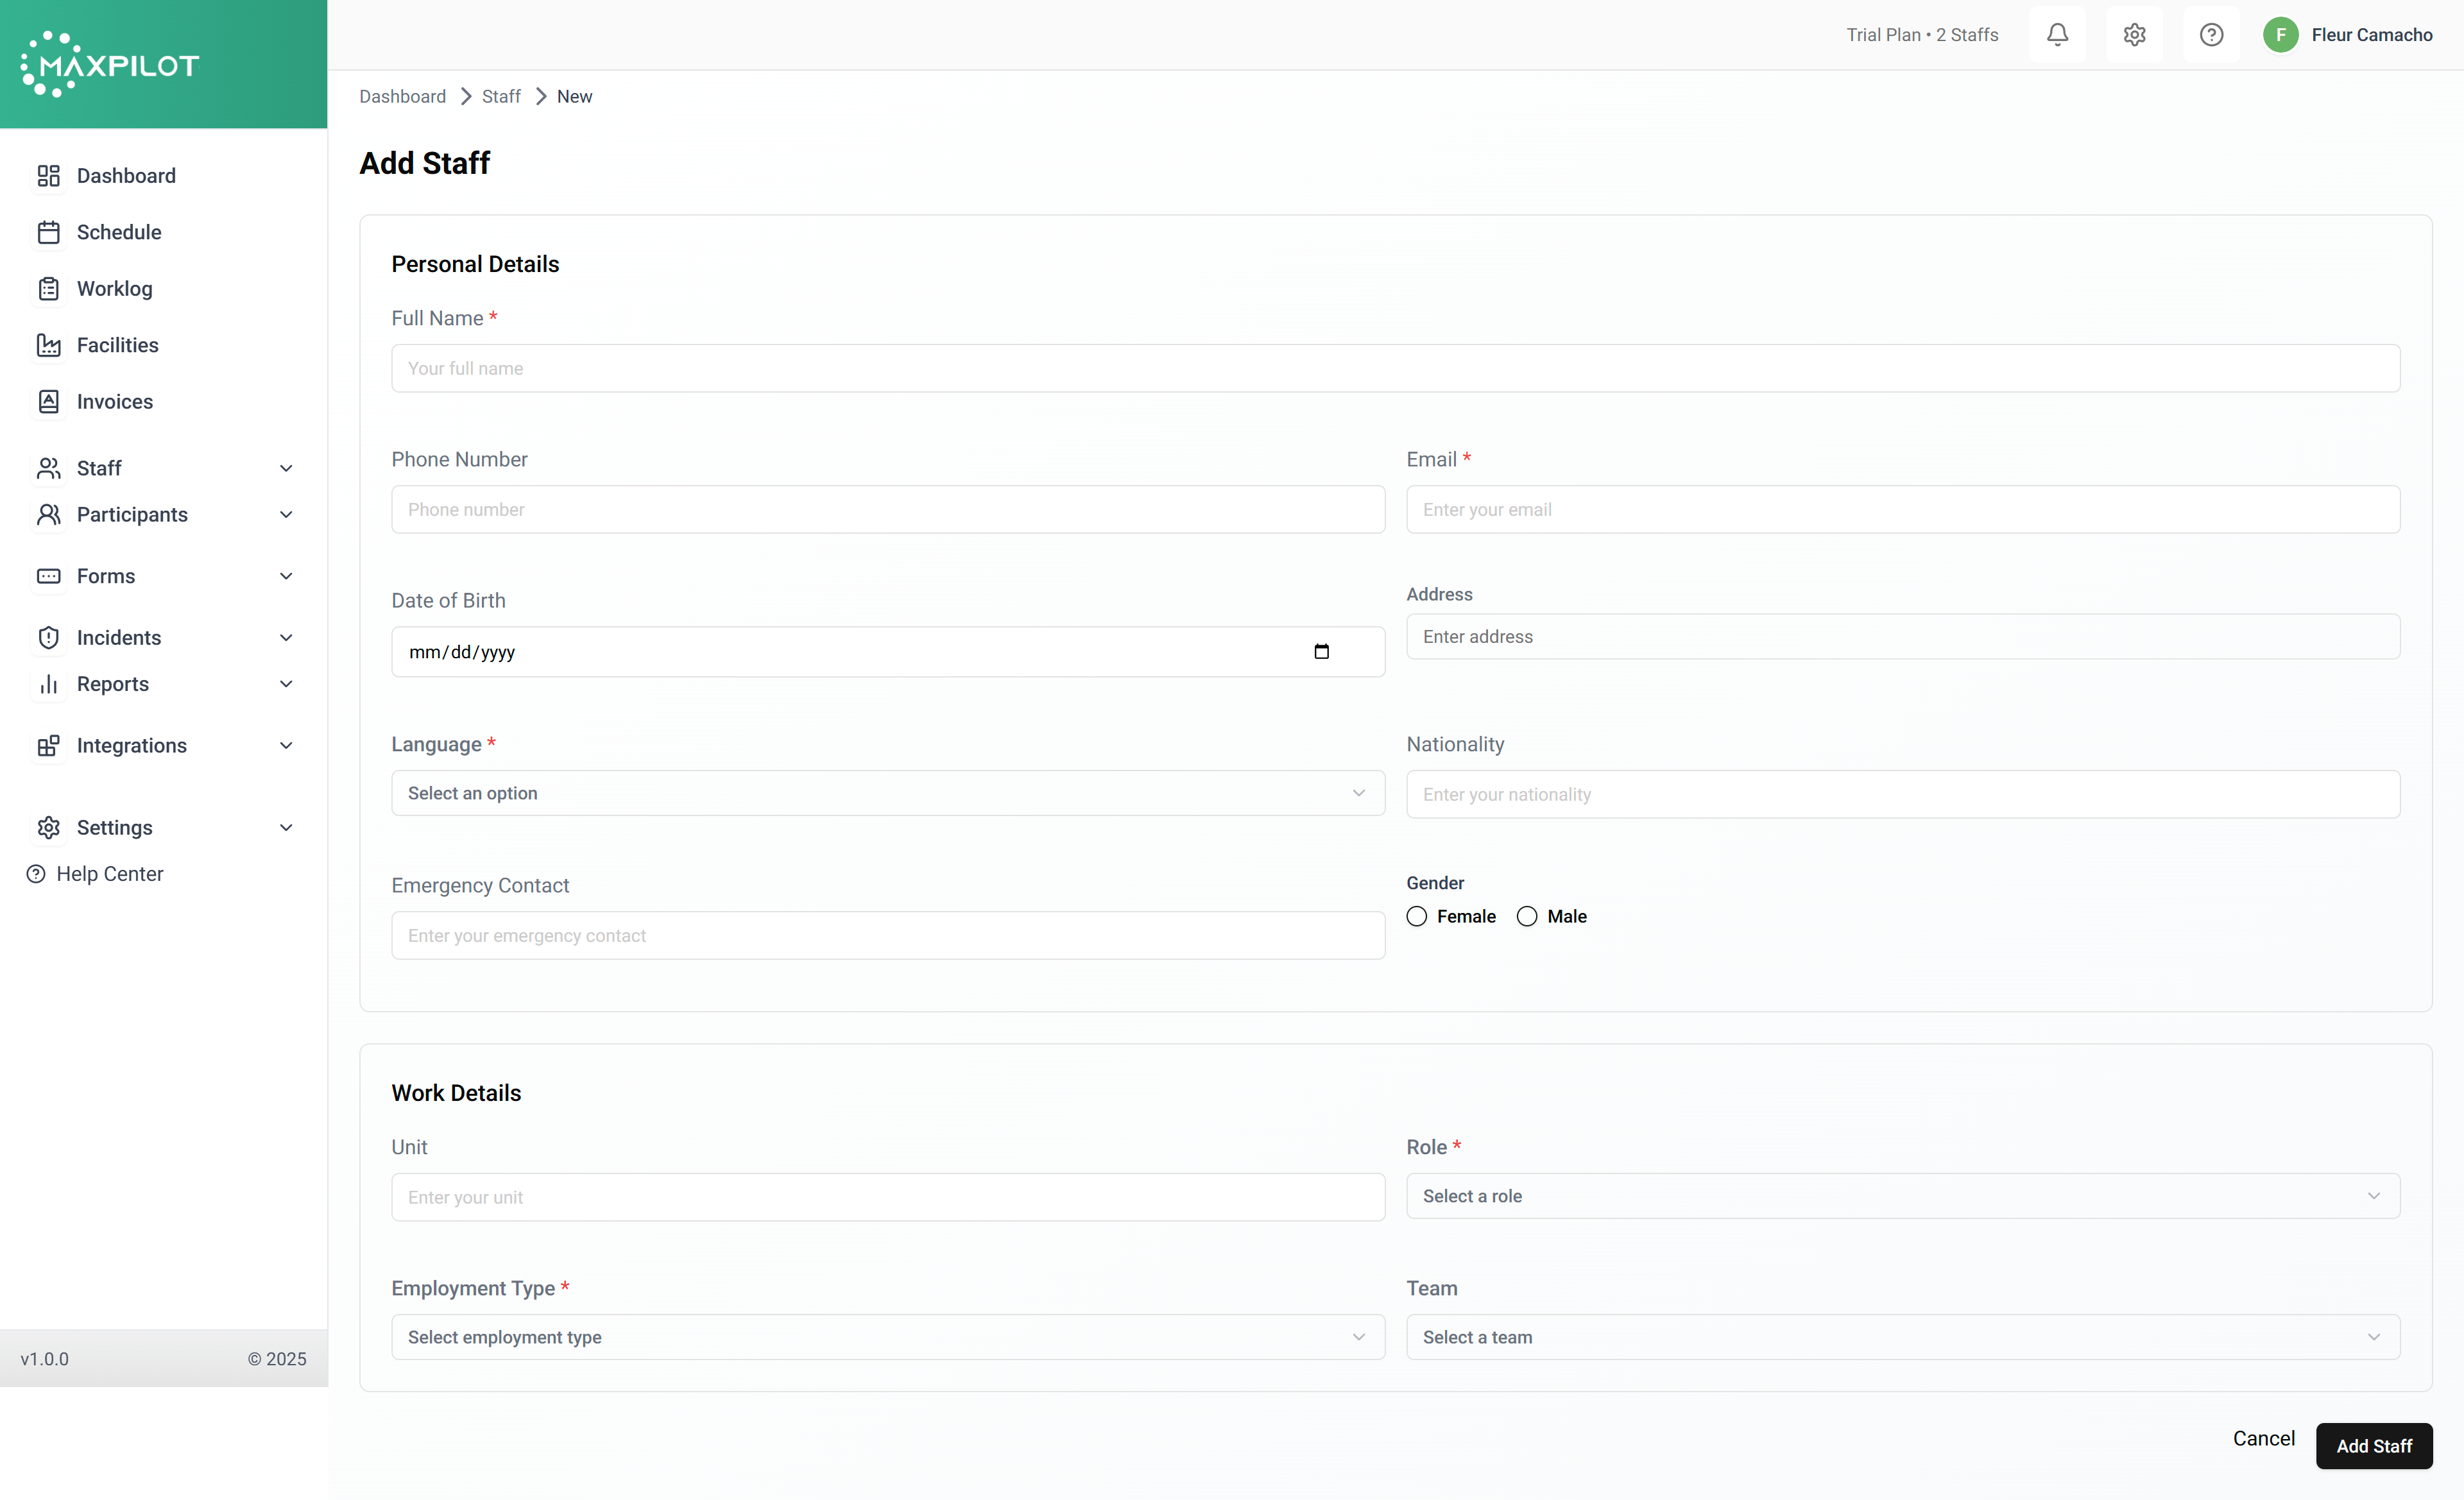Click the Invoices icon in sidebar

point(48,402)
